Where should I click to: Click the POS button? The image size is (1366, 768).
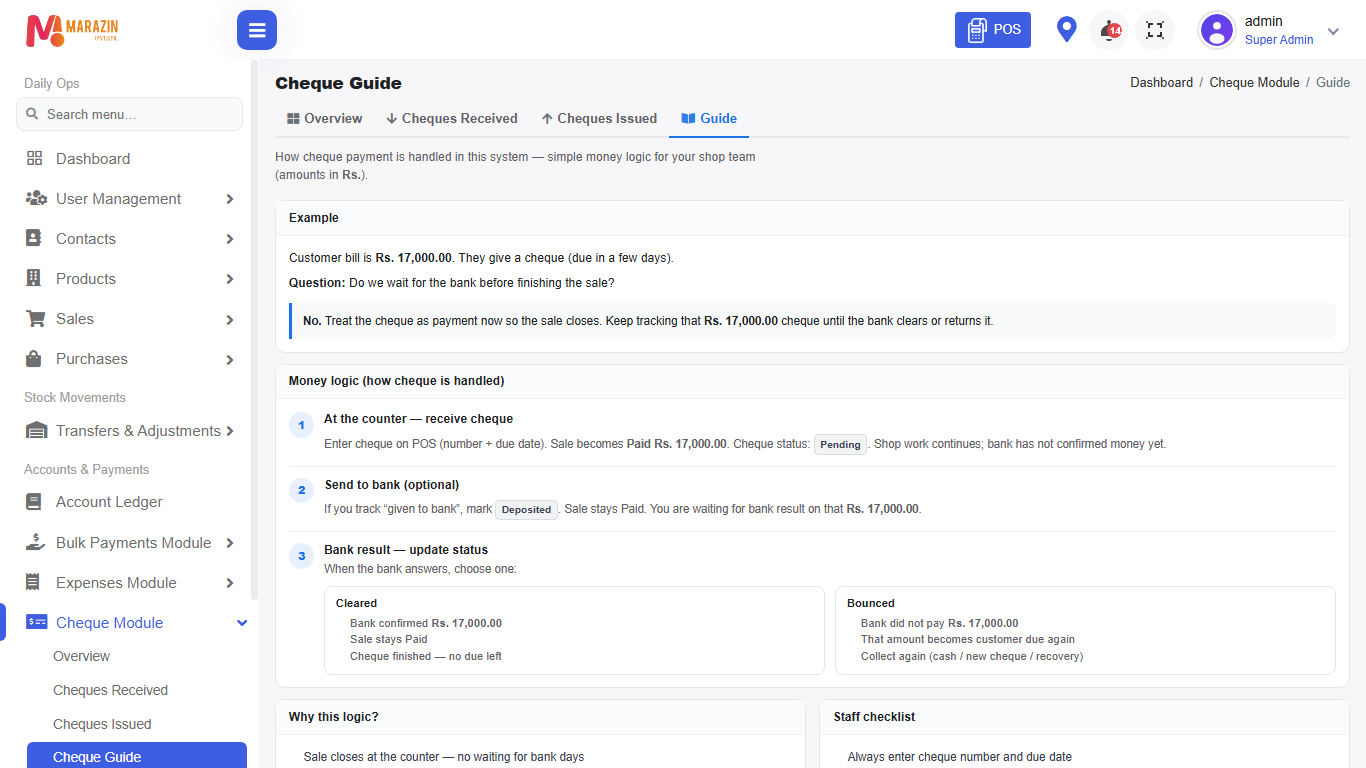(x=993, y=30)
